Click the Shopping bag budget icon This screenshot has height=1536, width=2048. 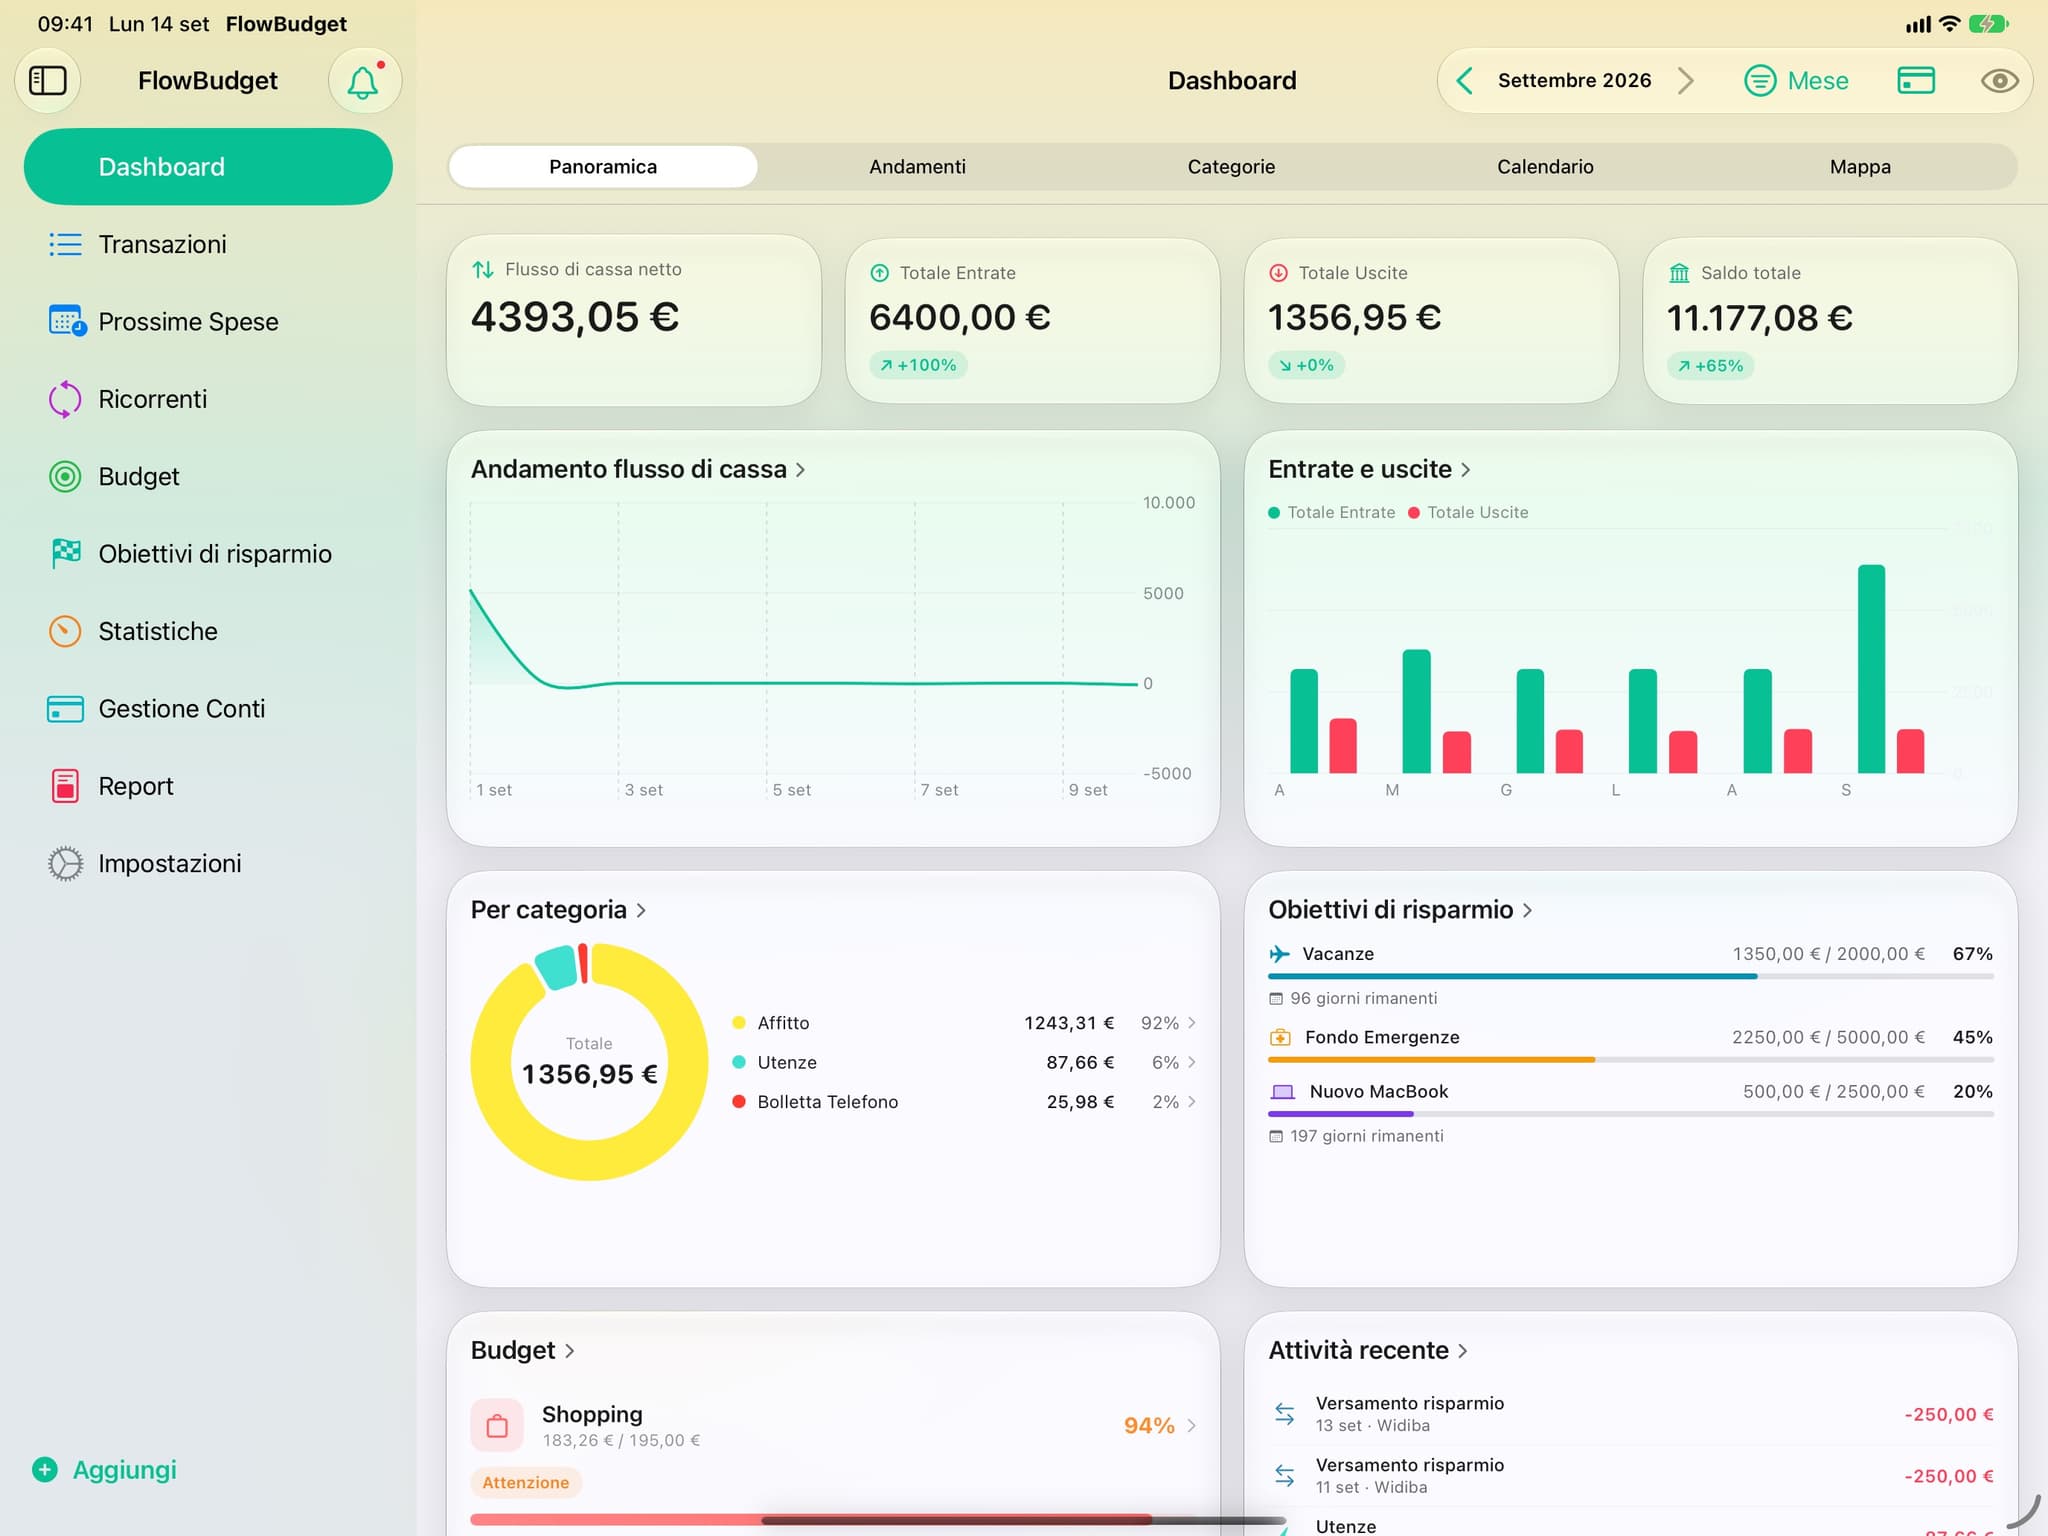point(497,1425)
